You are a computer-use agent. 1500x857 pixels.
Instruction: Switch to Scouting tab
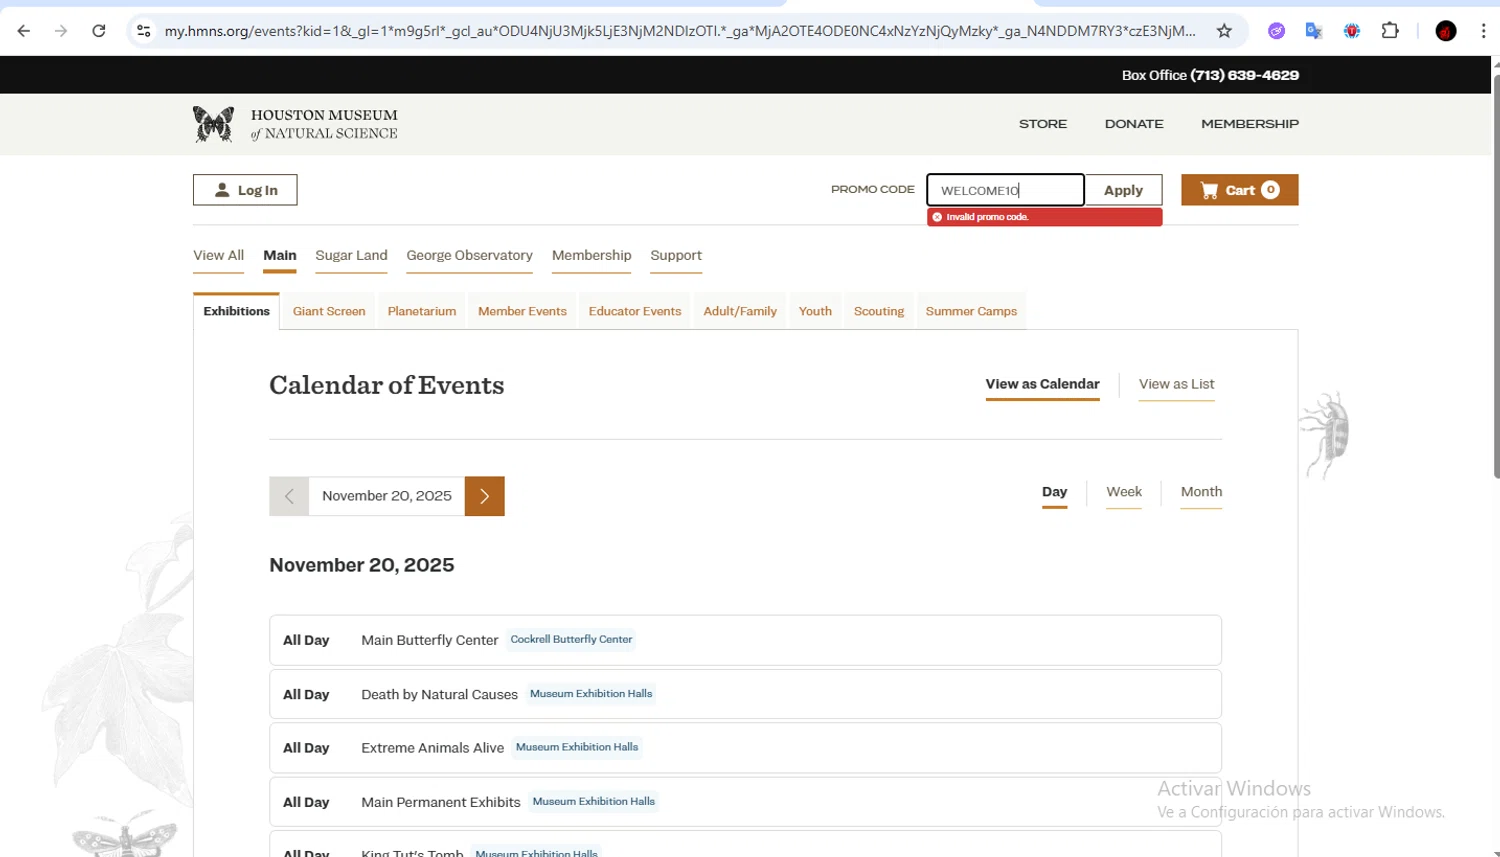[879, 311]
